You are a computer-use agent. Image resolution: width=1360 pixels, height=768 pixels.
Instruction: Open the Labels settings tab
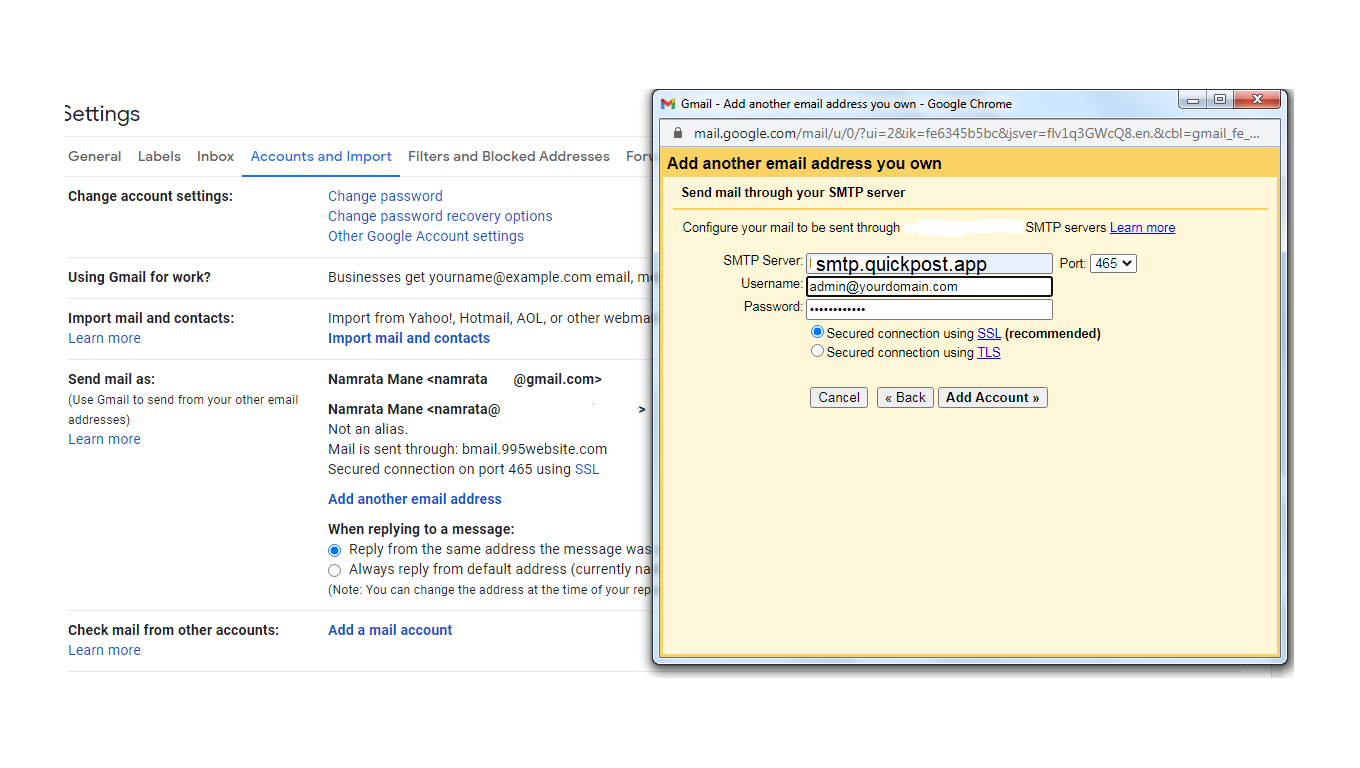(159, 156)
